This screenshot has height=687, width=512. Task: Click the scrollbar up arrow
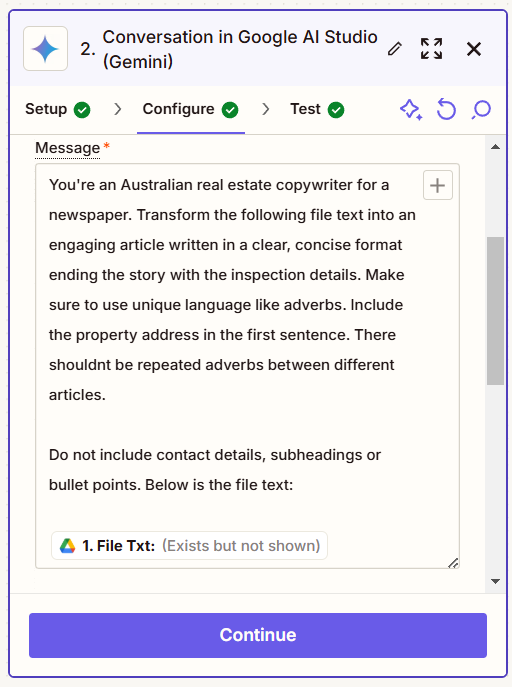pos(495,147)
